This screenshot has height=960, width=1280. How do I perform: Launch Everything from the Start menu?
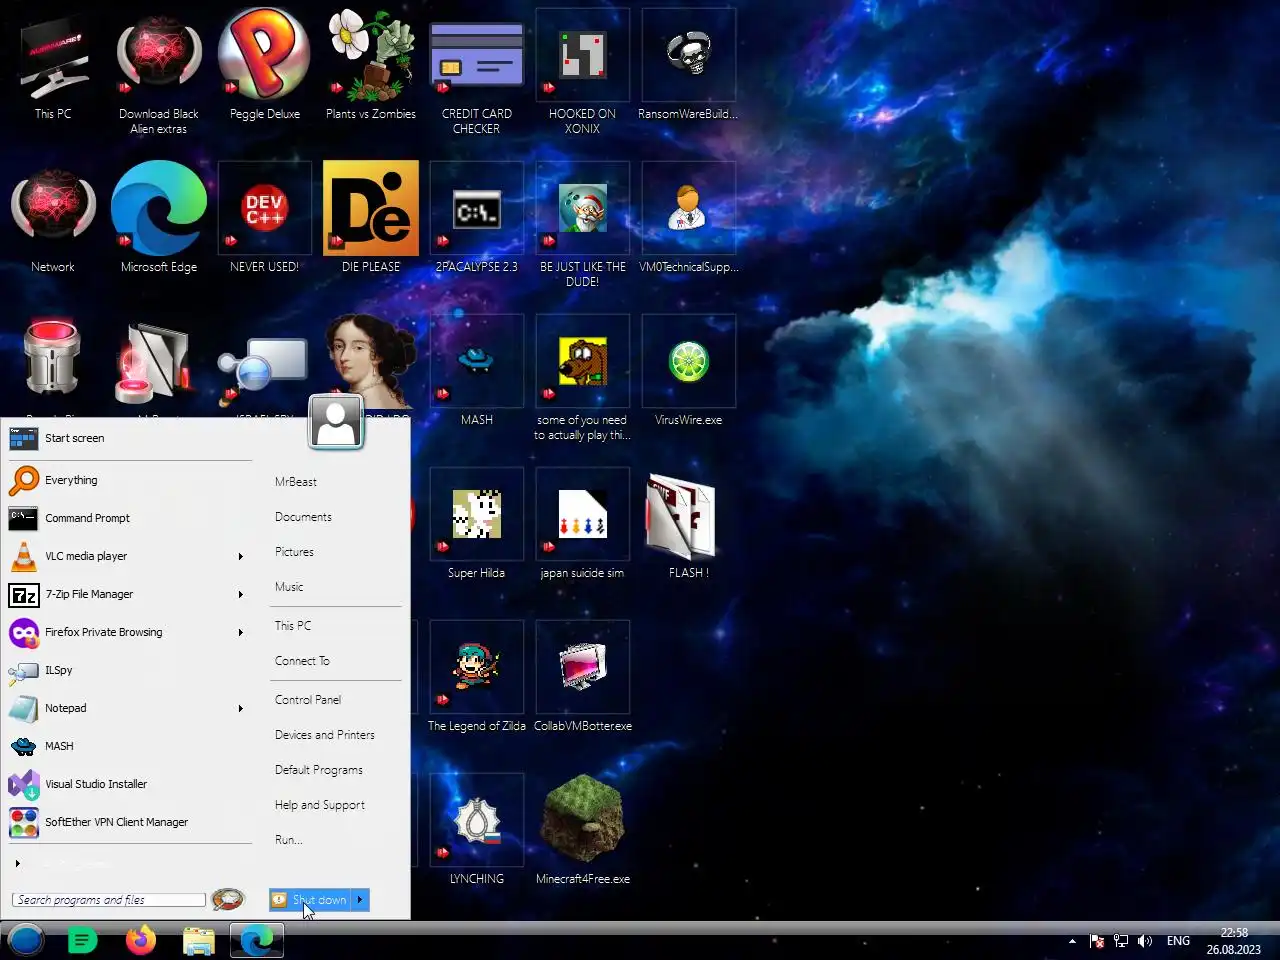[130, 480]
